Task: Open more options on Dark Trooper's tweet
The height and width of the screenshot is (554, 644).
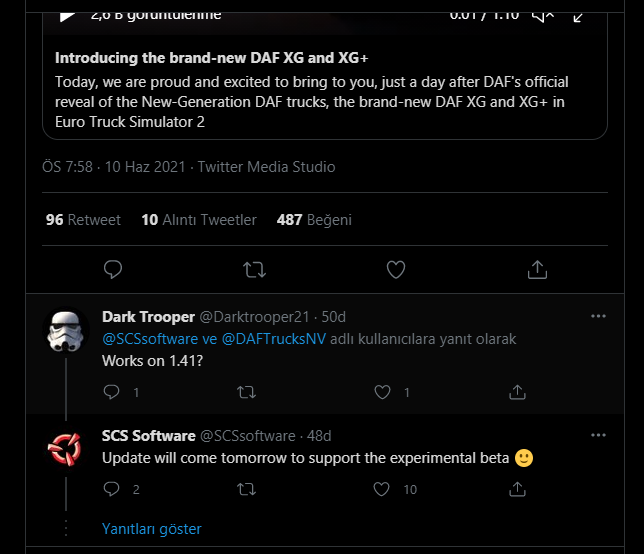Action: point(598,316)
